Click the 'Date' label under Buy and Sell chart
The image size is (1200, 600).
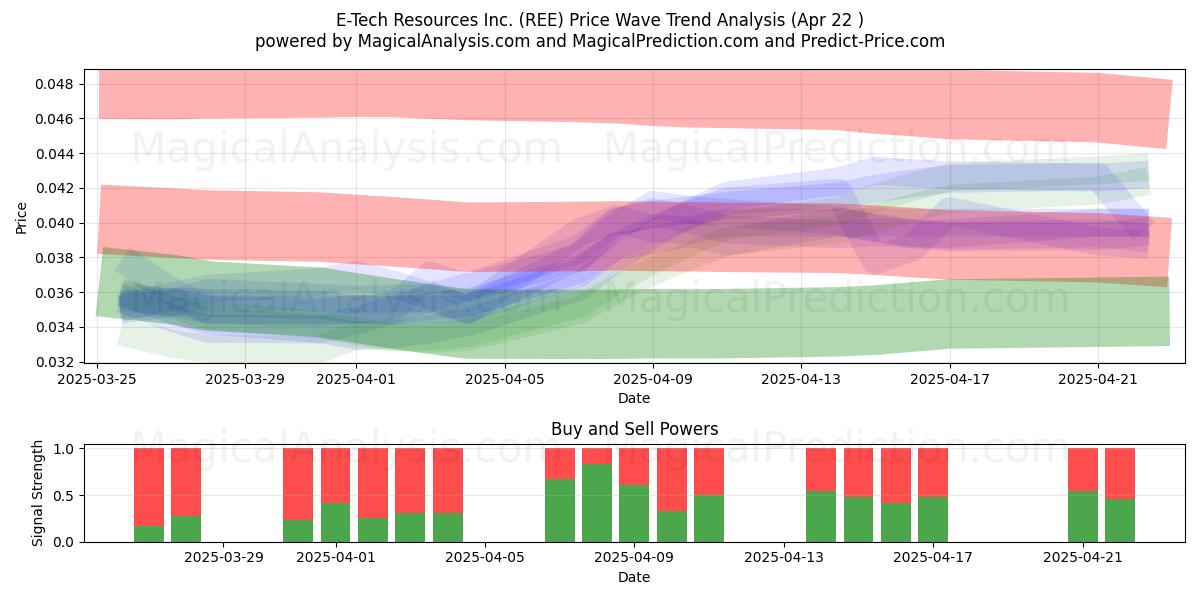tap(634, 577)
